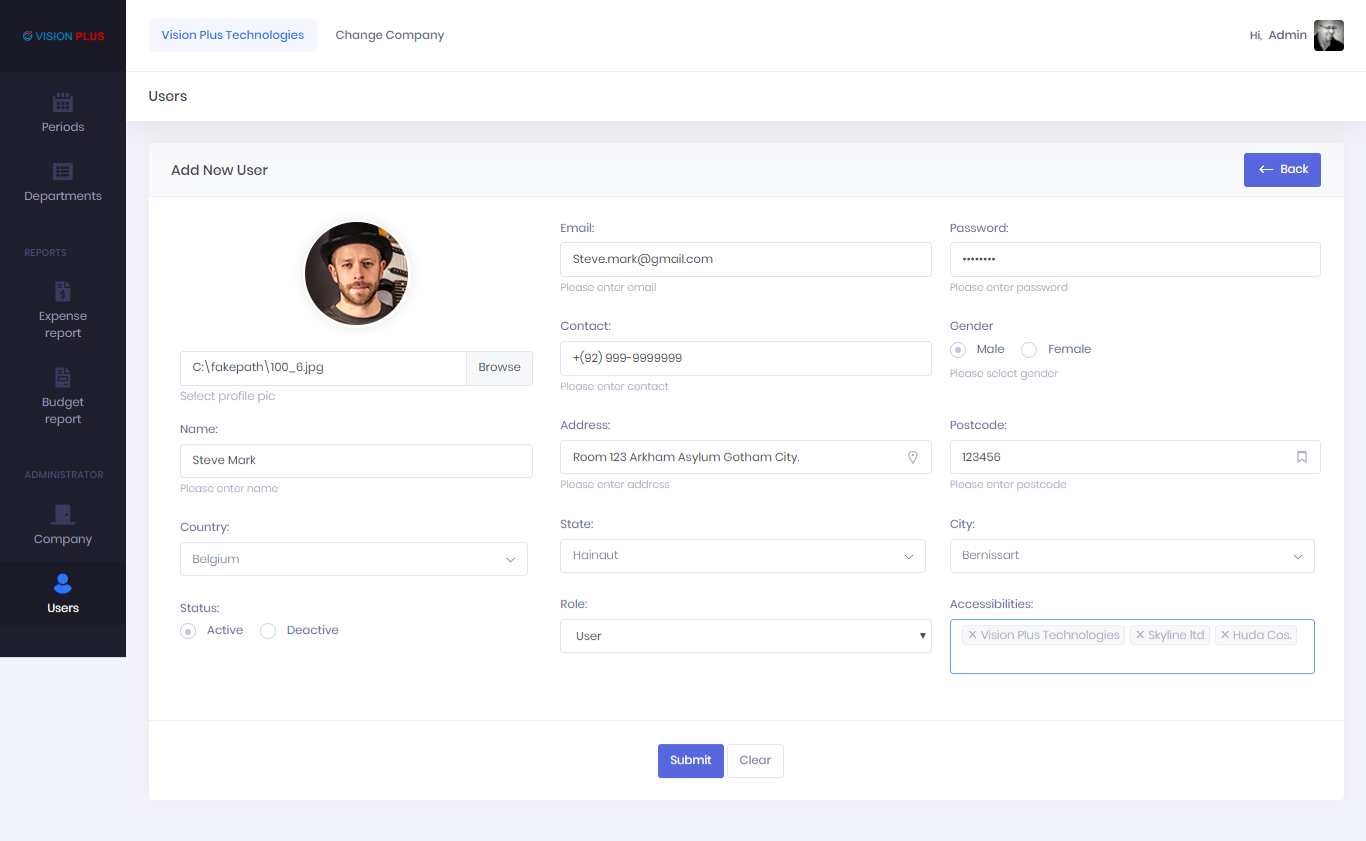Image resolution: width=1366 pixels, height=841 pixels.
Task: Click the Company door icon
Action: pyautogui.click(x=63, y=514)
